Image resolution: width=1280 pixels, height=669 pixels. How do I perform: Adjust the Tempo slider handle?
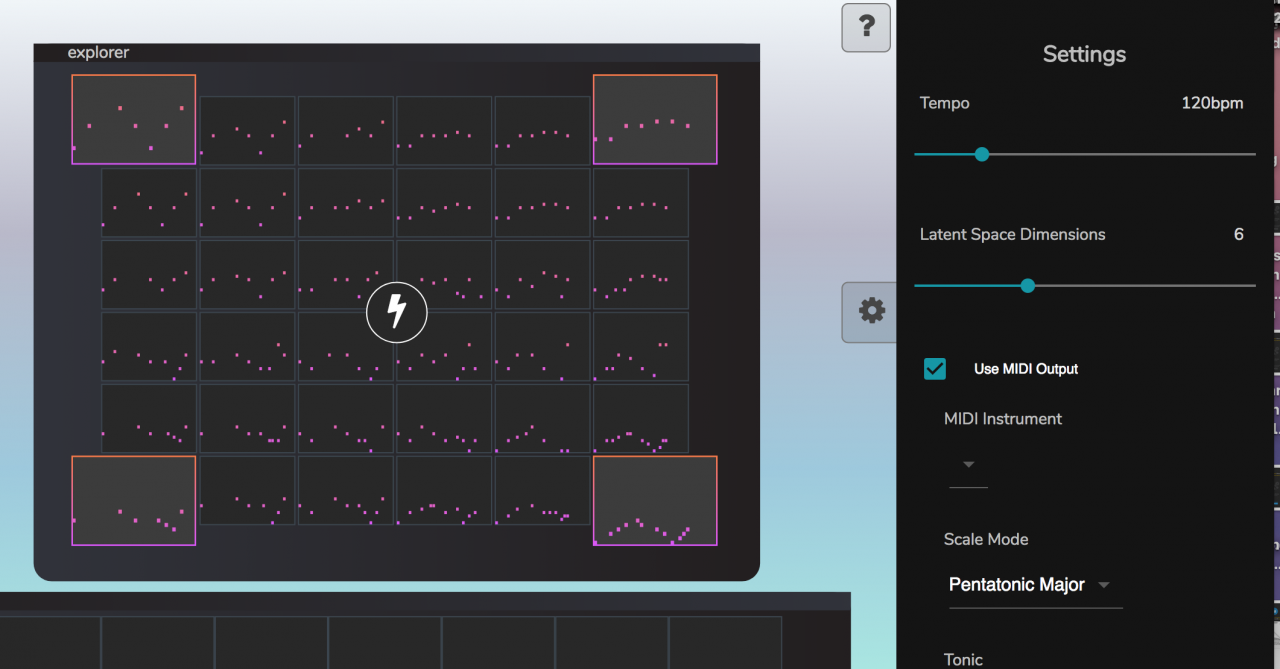pyautogui.click(x=982, y=154)
